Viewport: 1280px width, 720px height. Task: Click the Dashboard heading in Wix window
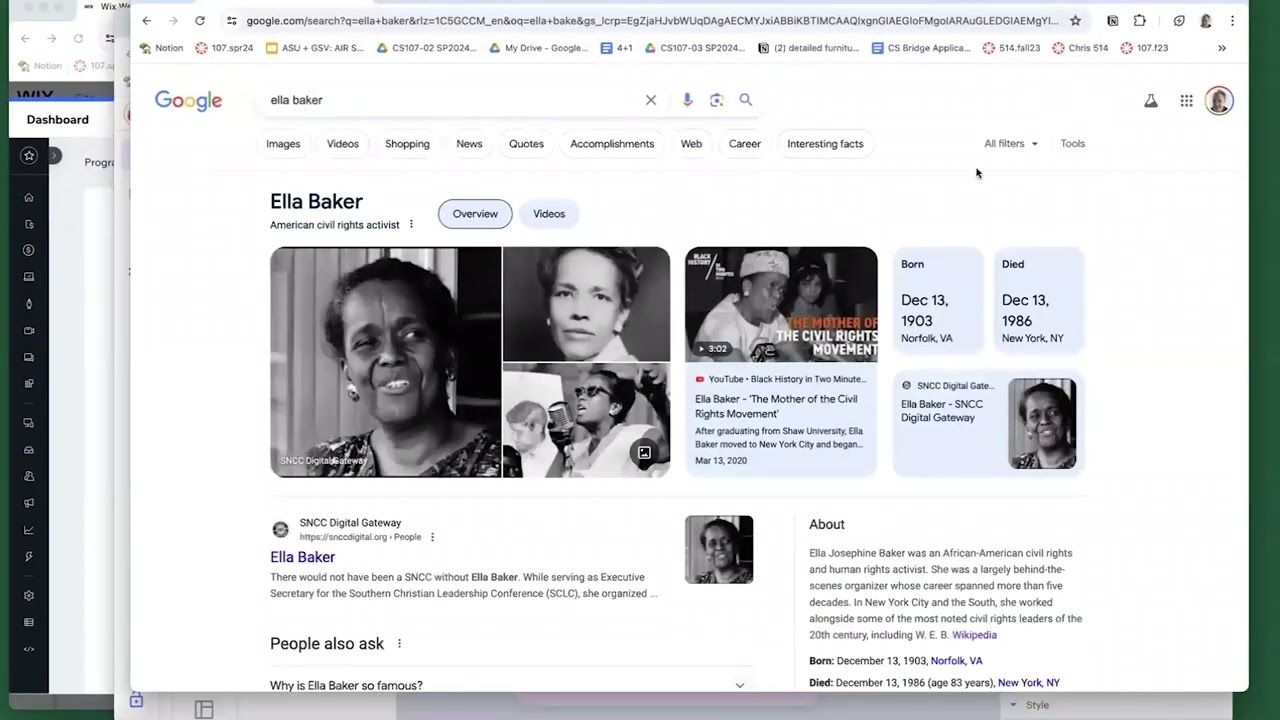point(58,120)
